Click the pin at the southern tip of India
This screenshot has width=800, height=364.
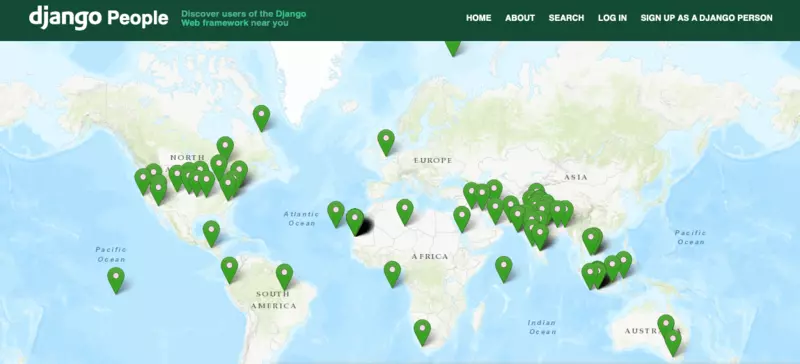[x=540, y=236]
